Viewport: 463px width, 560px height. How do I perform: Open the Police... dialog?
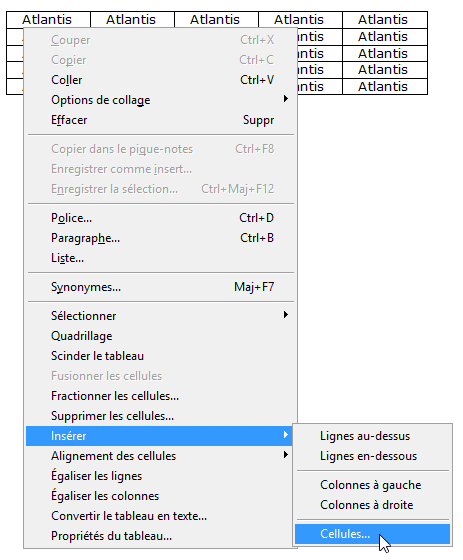[160, 218]
